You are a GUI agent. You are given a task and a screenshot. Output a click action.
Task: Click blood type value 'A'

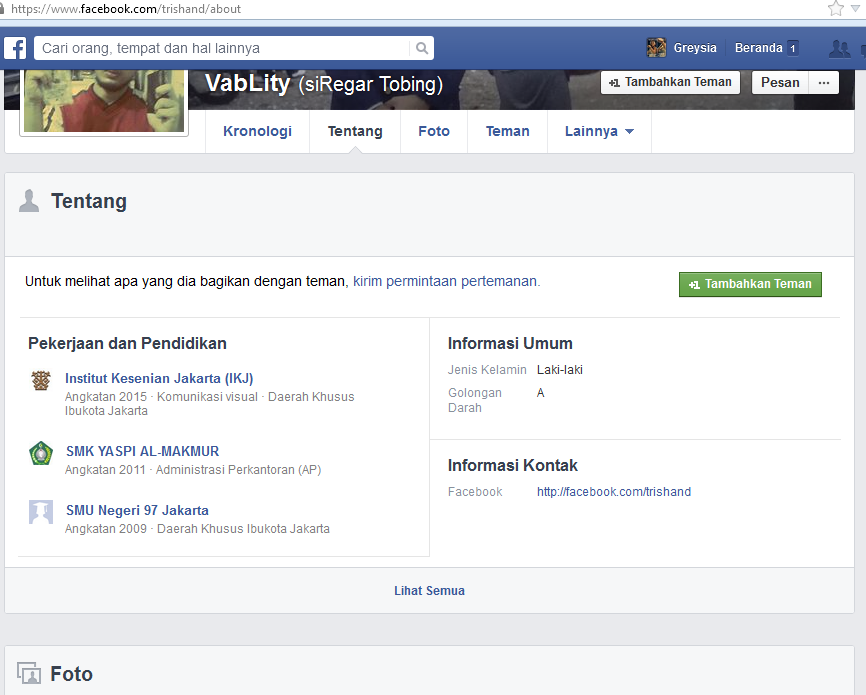[541, 393]
